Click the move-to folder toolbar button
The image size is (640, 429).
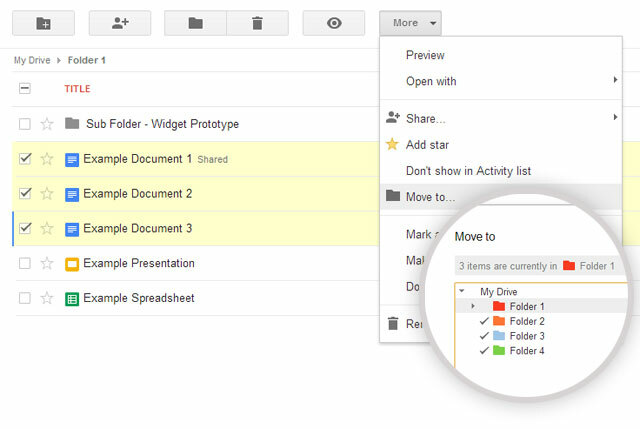point(196,23)
